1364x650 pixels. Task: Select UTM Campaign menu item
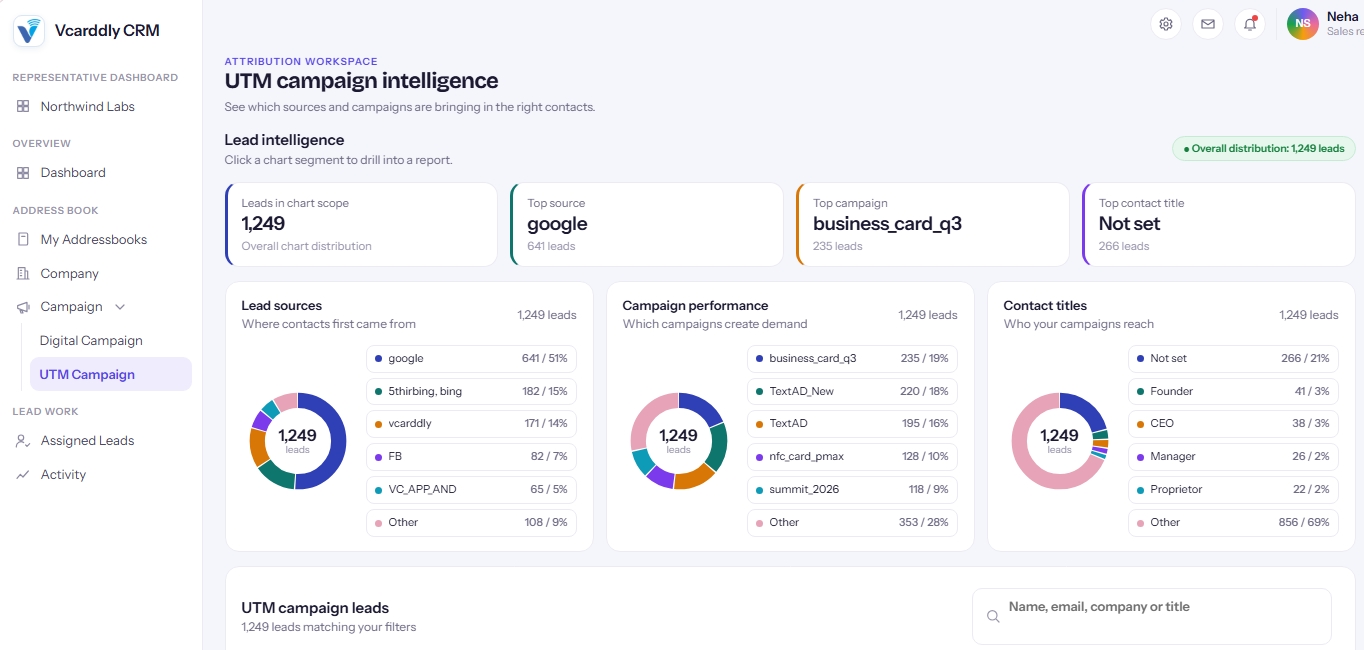pos(110,374)
